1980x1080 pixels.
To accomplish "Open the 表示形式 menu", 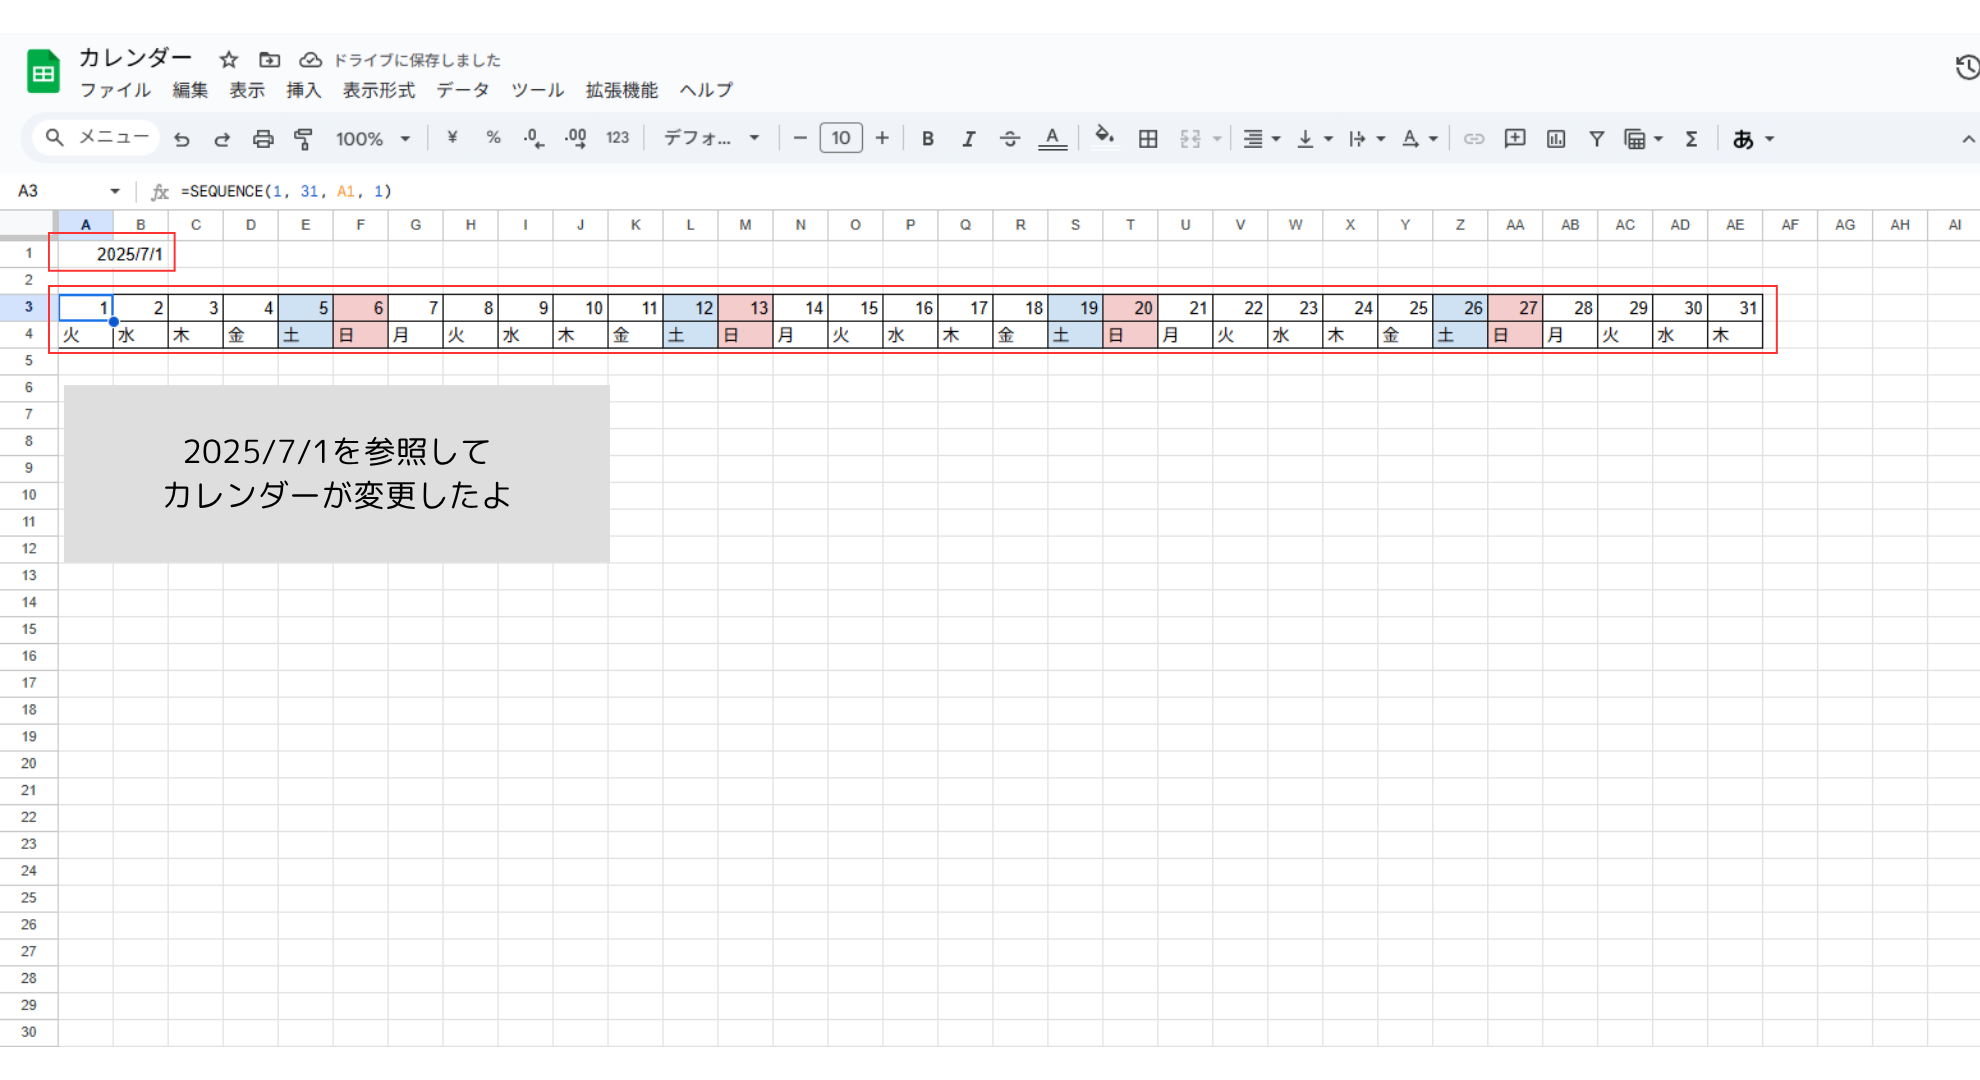I will [379, 90].
